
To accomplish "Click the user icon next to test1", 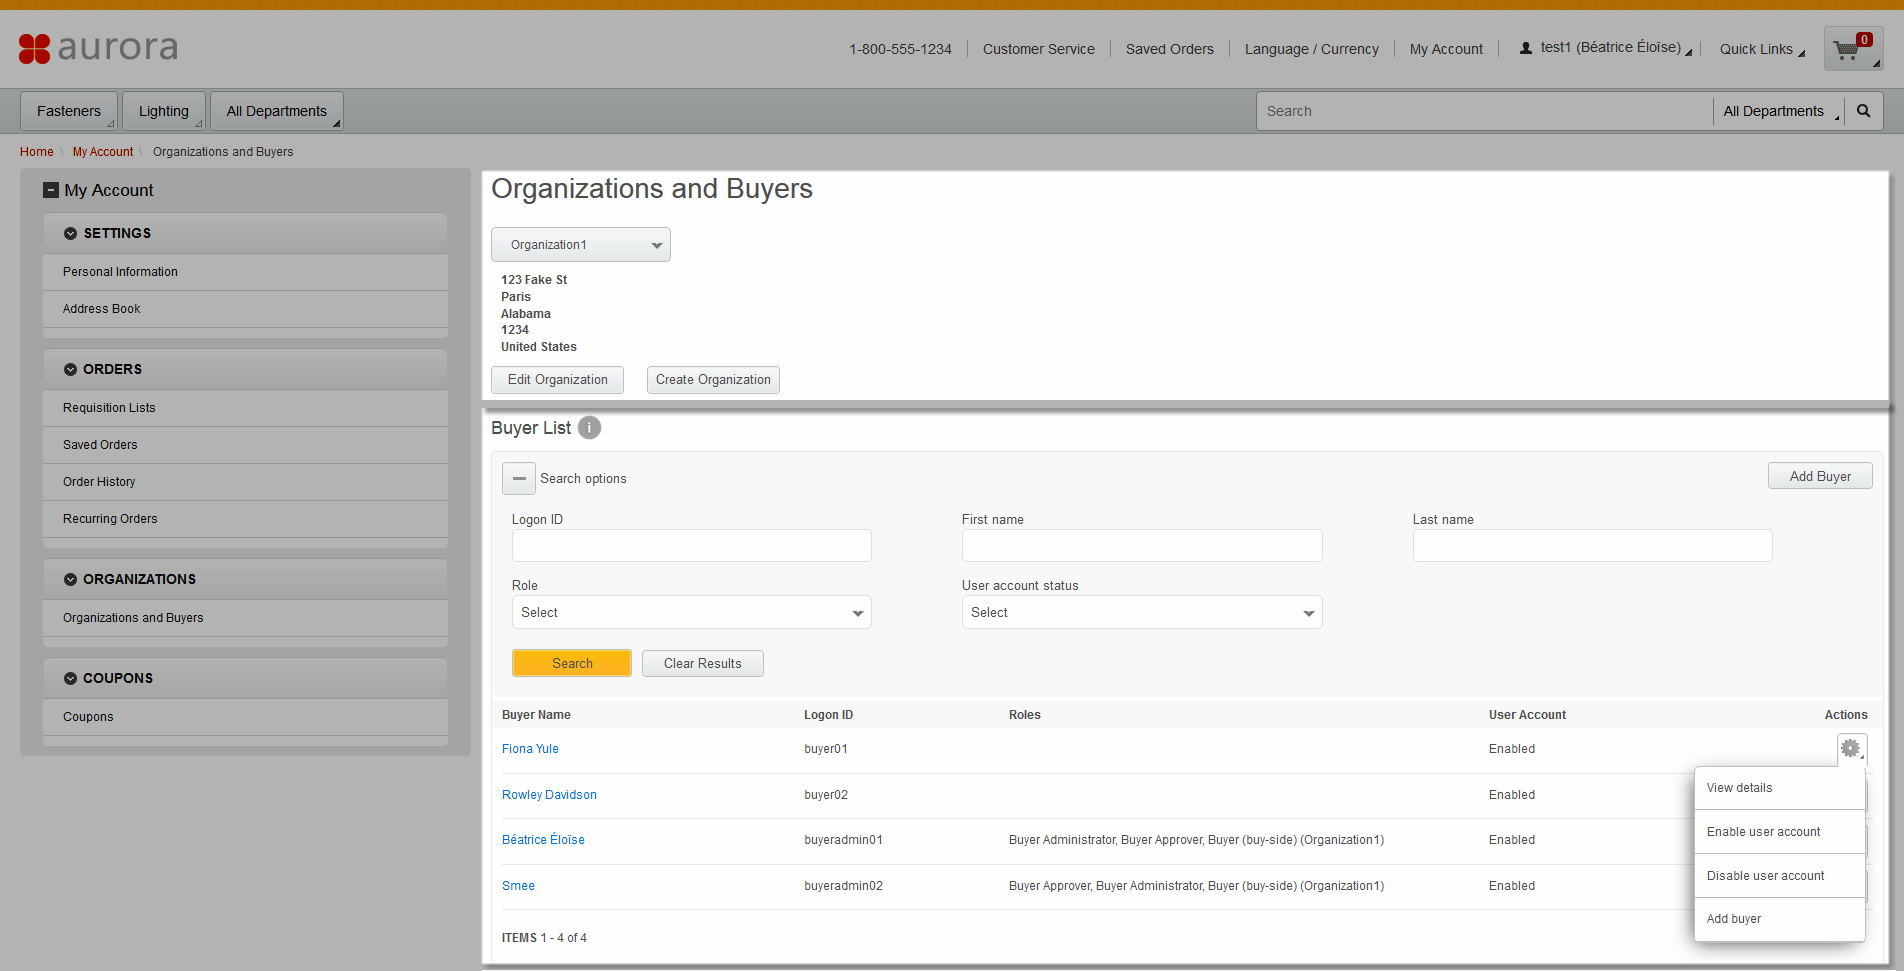I will coord(1524,46).
